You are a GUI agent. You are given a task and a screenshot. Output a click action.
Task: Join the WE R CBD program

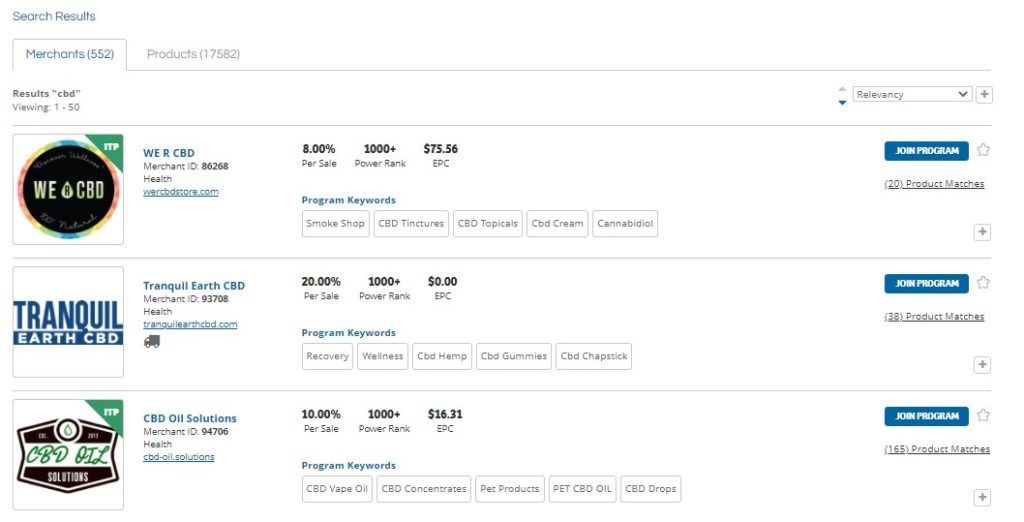pos(926,151)
